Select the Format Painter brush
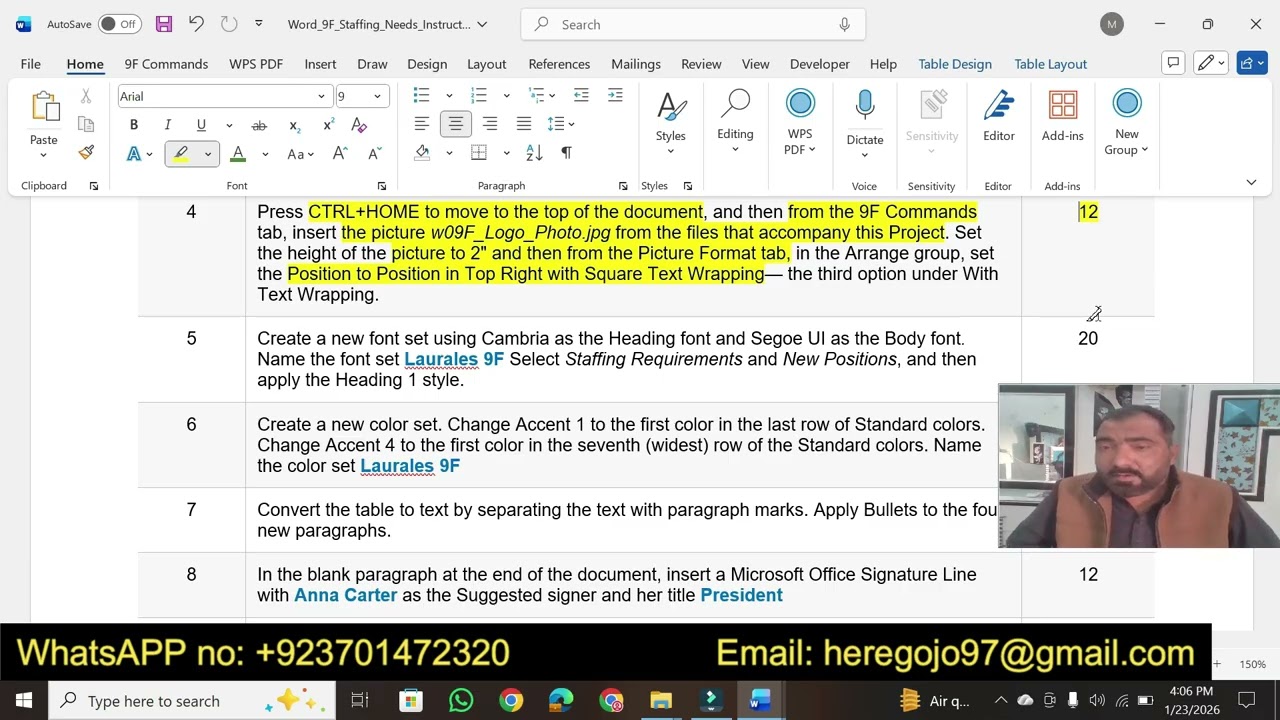This screenshot has width=1280, height=720. tap(86, 153)
